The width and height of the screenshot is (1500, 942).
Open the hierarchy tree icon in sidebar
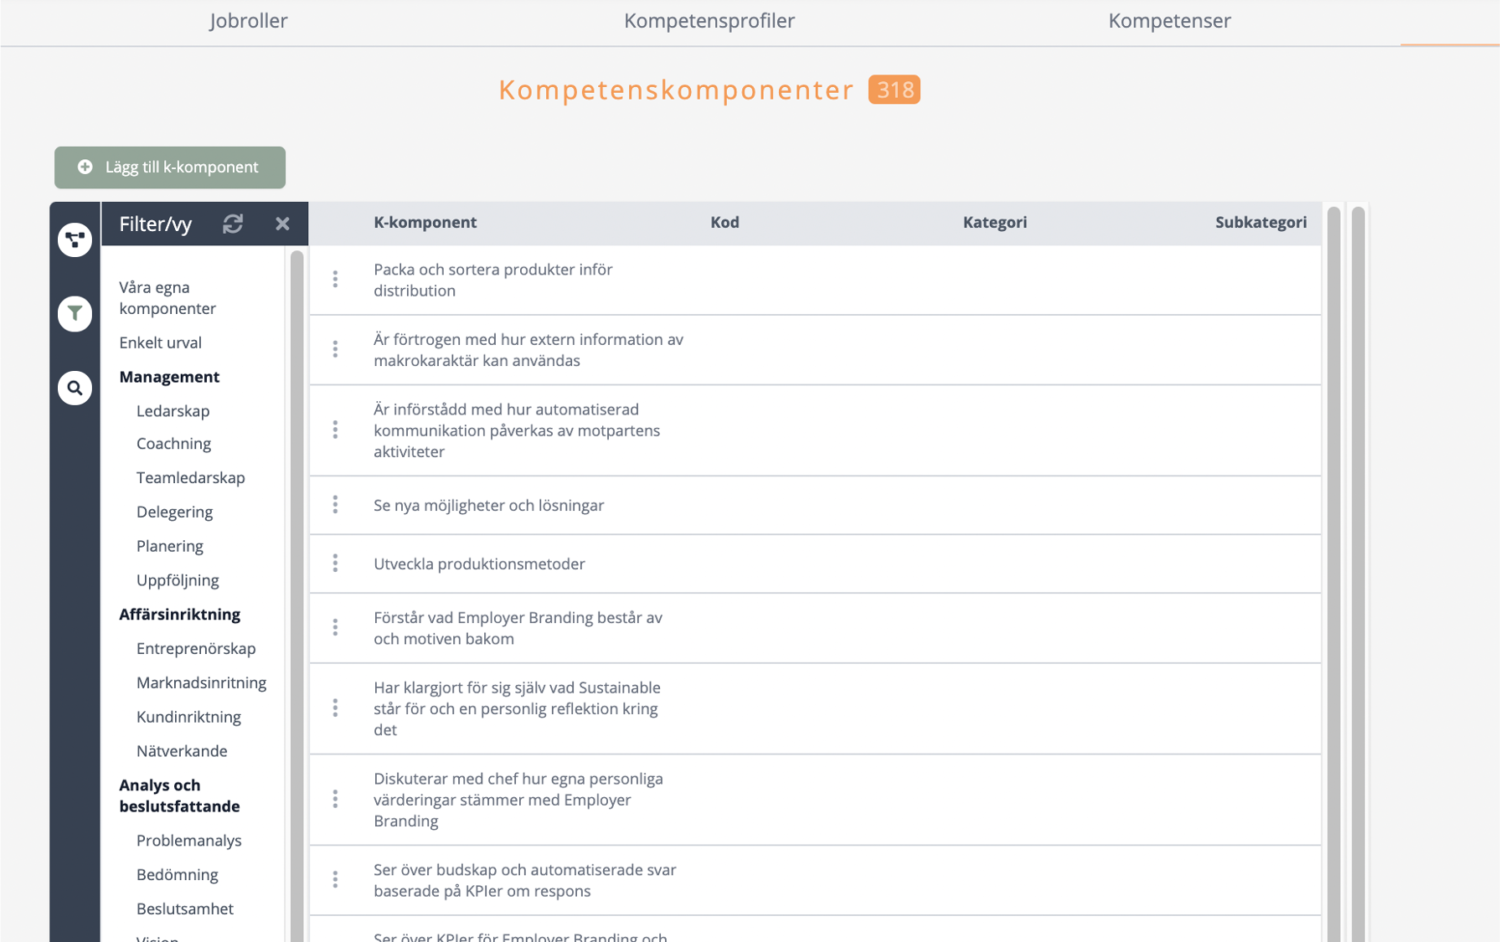coord(75,239)
